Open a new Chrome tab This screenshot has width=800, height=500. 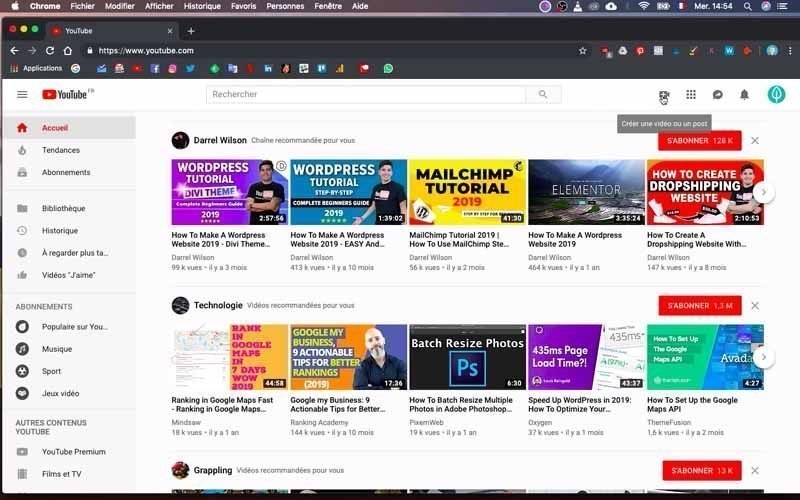191,31
